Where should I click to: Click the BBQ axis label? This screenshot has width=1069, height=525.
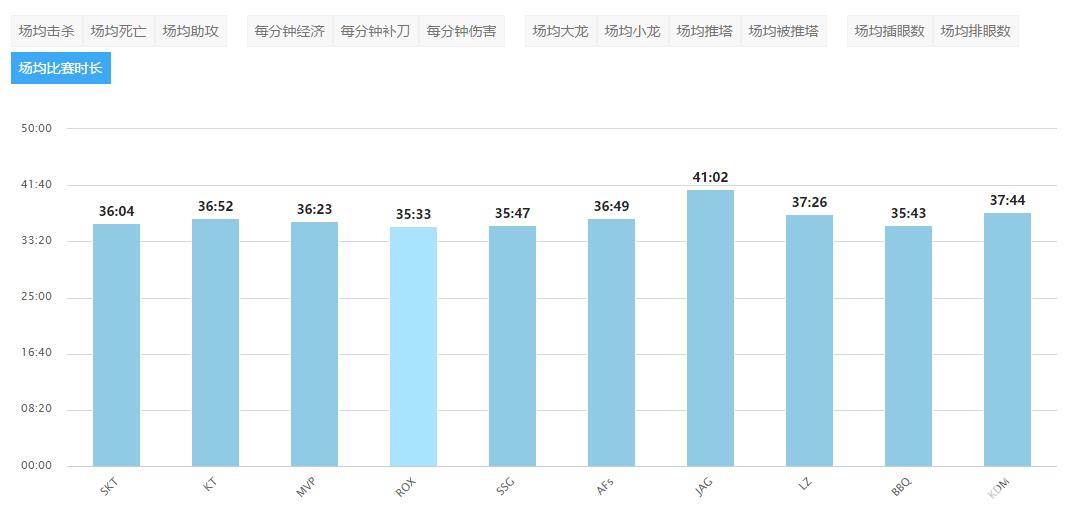[900, 487]
